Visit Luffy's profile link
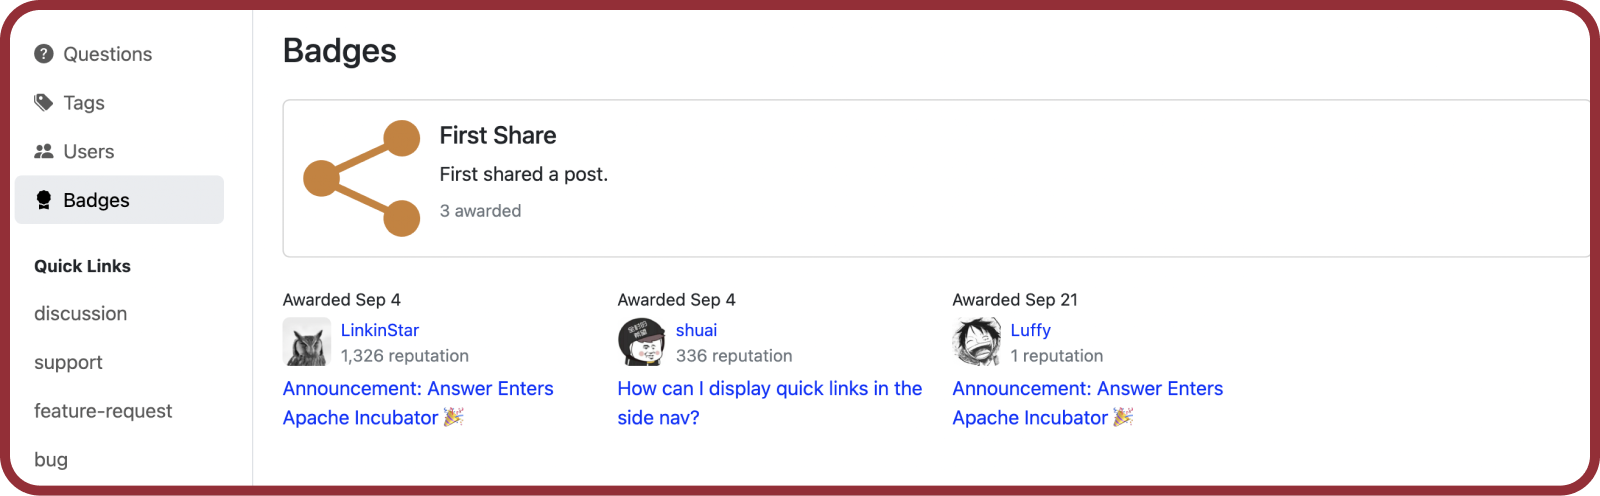This screenshot has width=1600, height=496. coord(1030,330)
